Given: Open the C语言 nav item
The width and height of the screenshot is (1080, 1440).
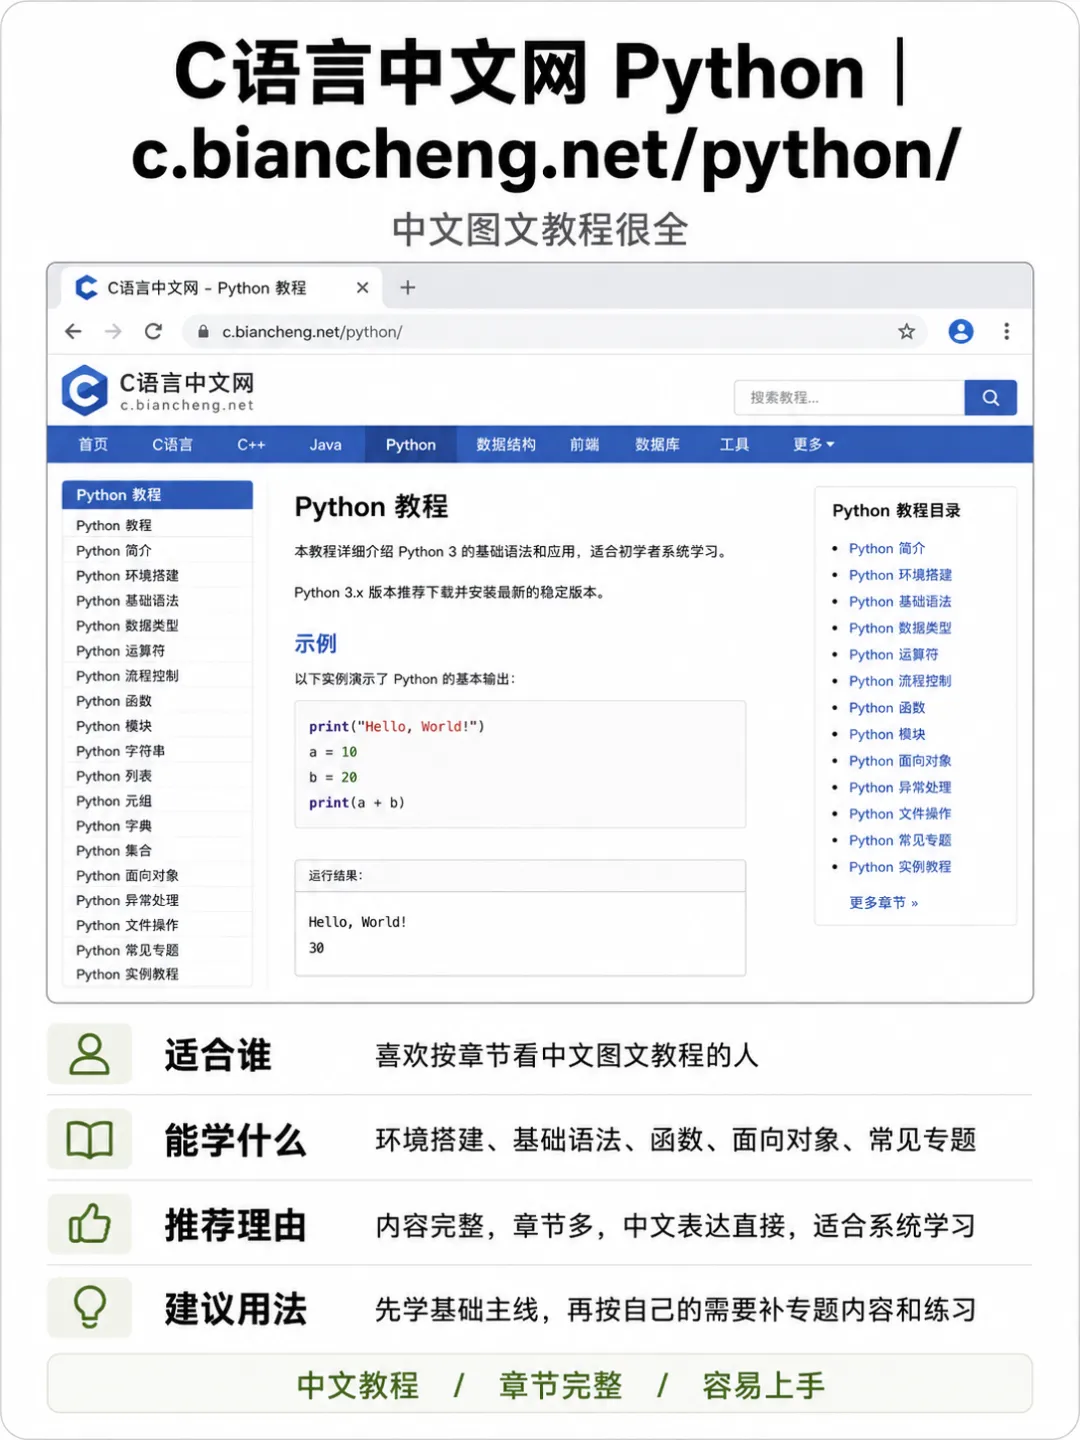Looking at the screenshot, I should [x=172, y=444].
